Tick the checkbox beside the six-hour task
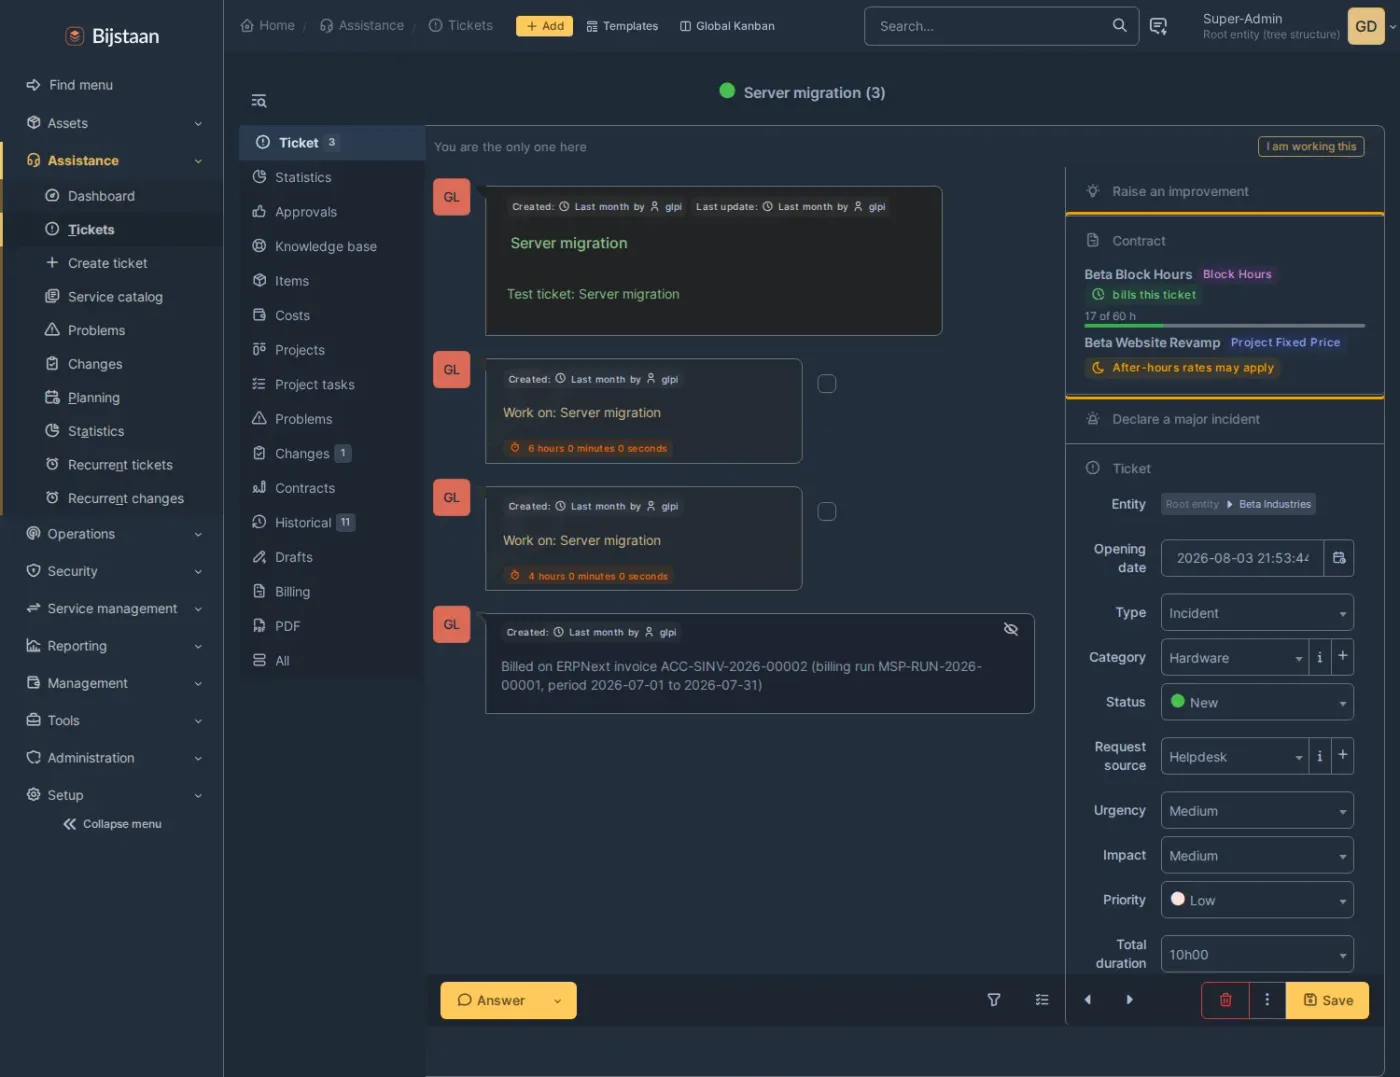This screenshot has width=1400, height=1077. pyautogui.click(x=827, y=384)
